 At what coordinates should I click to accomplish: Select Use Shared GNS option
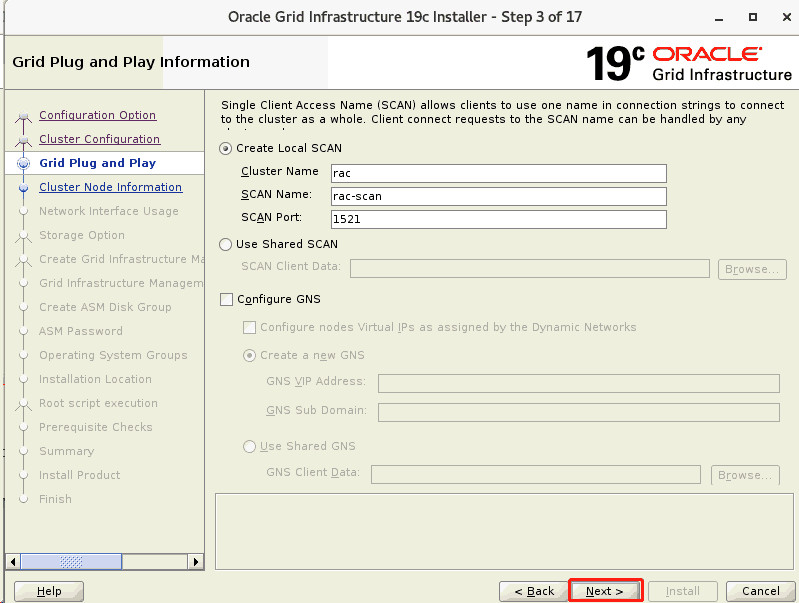[249, 447]
